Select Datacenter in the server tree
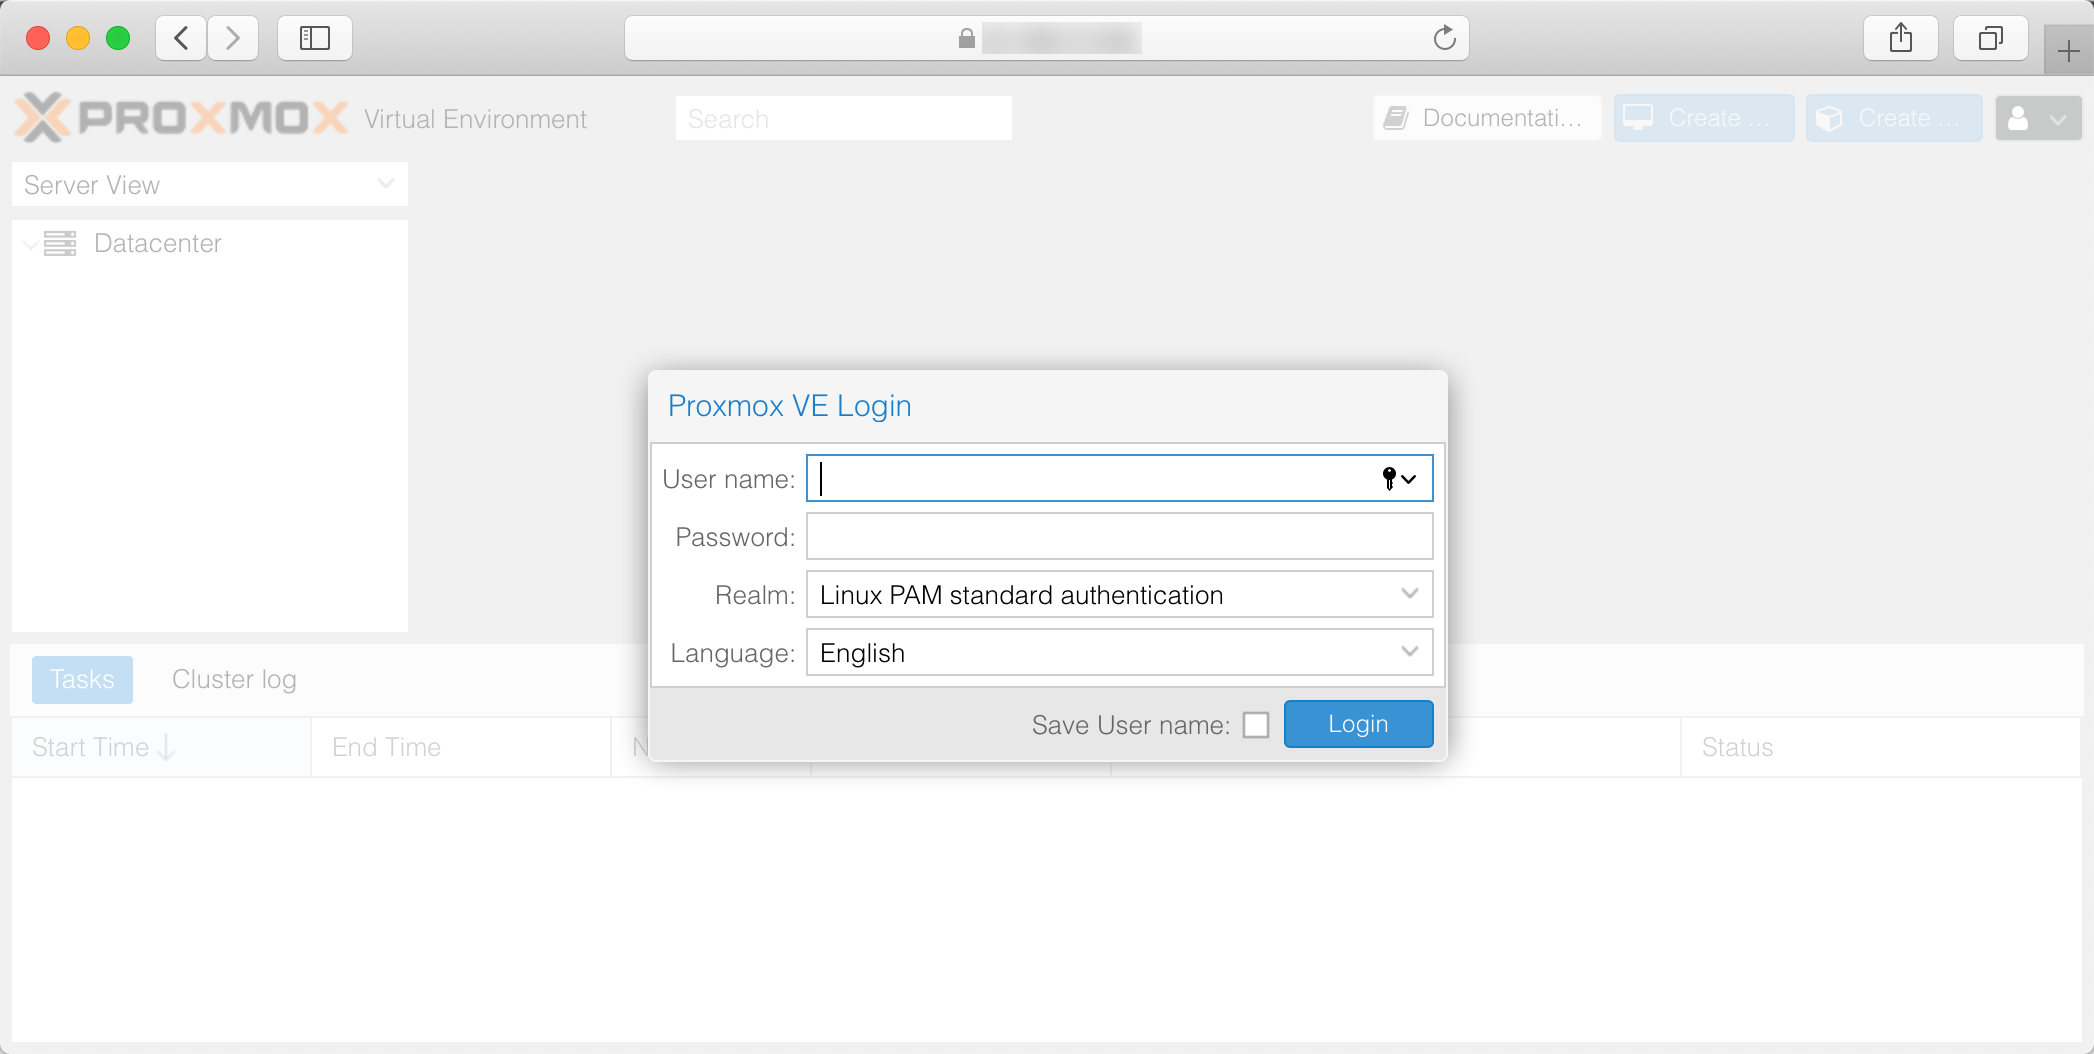The height and width of the screenshot is (1054, 2094). [157, 243]
